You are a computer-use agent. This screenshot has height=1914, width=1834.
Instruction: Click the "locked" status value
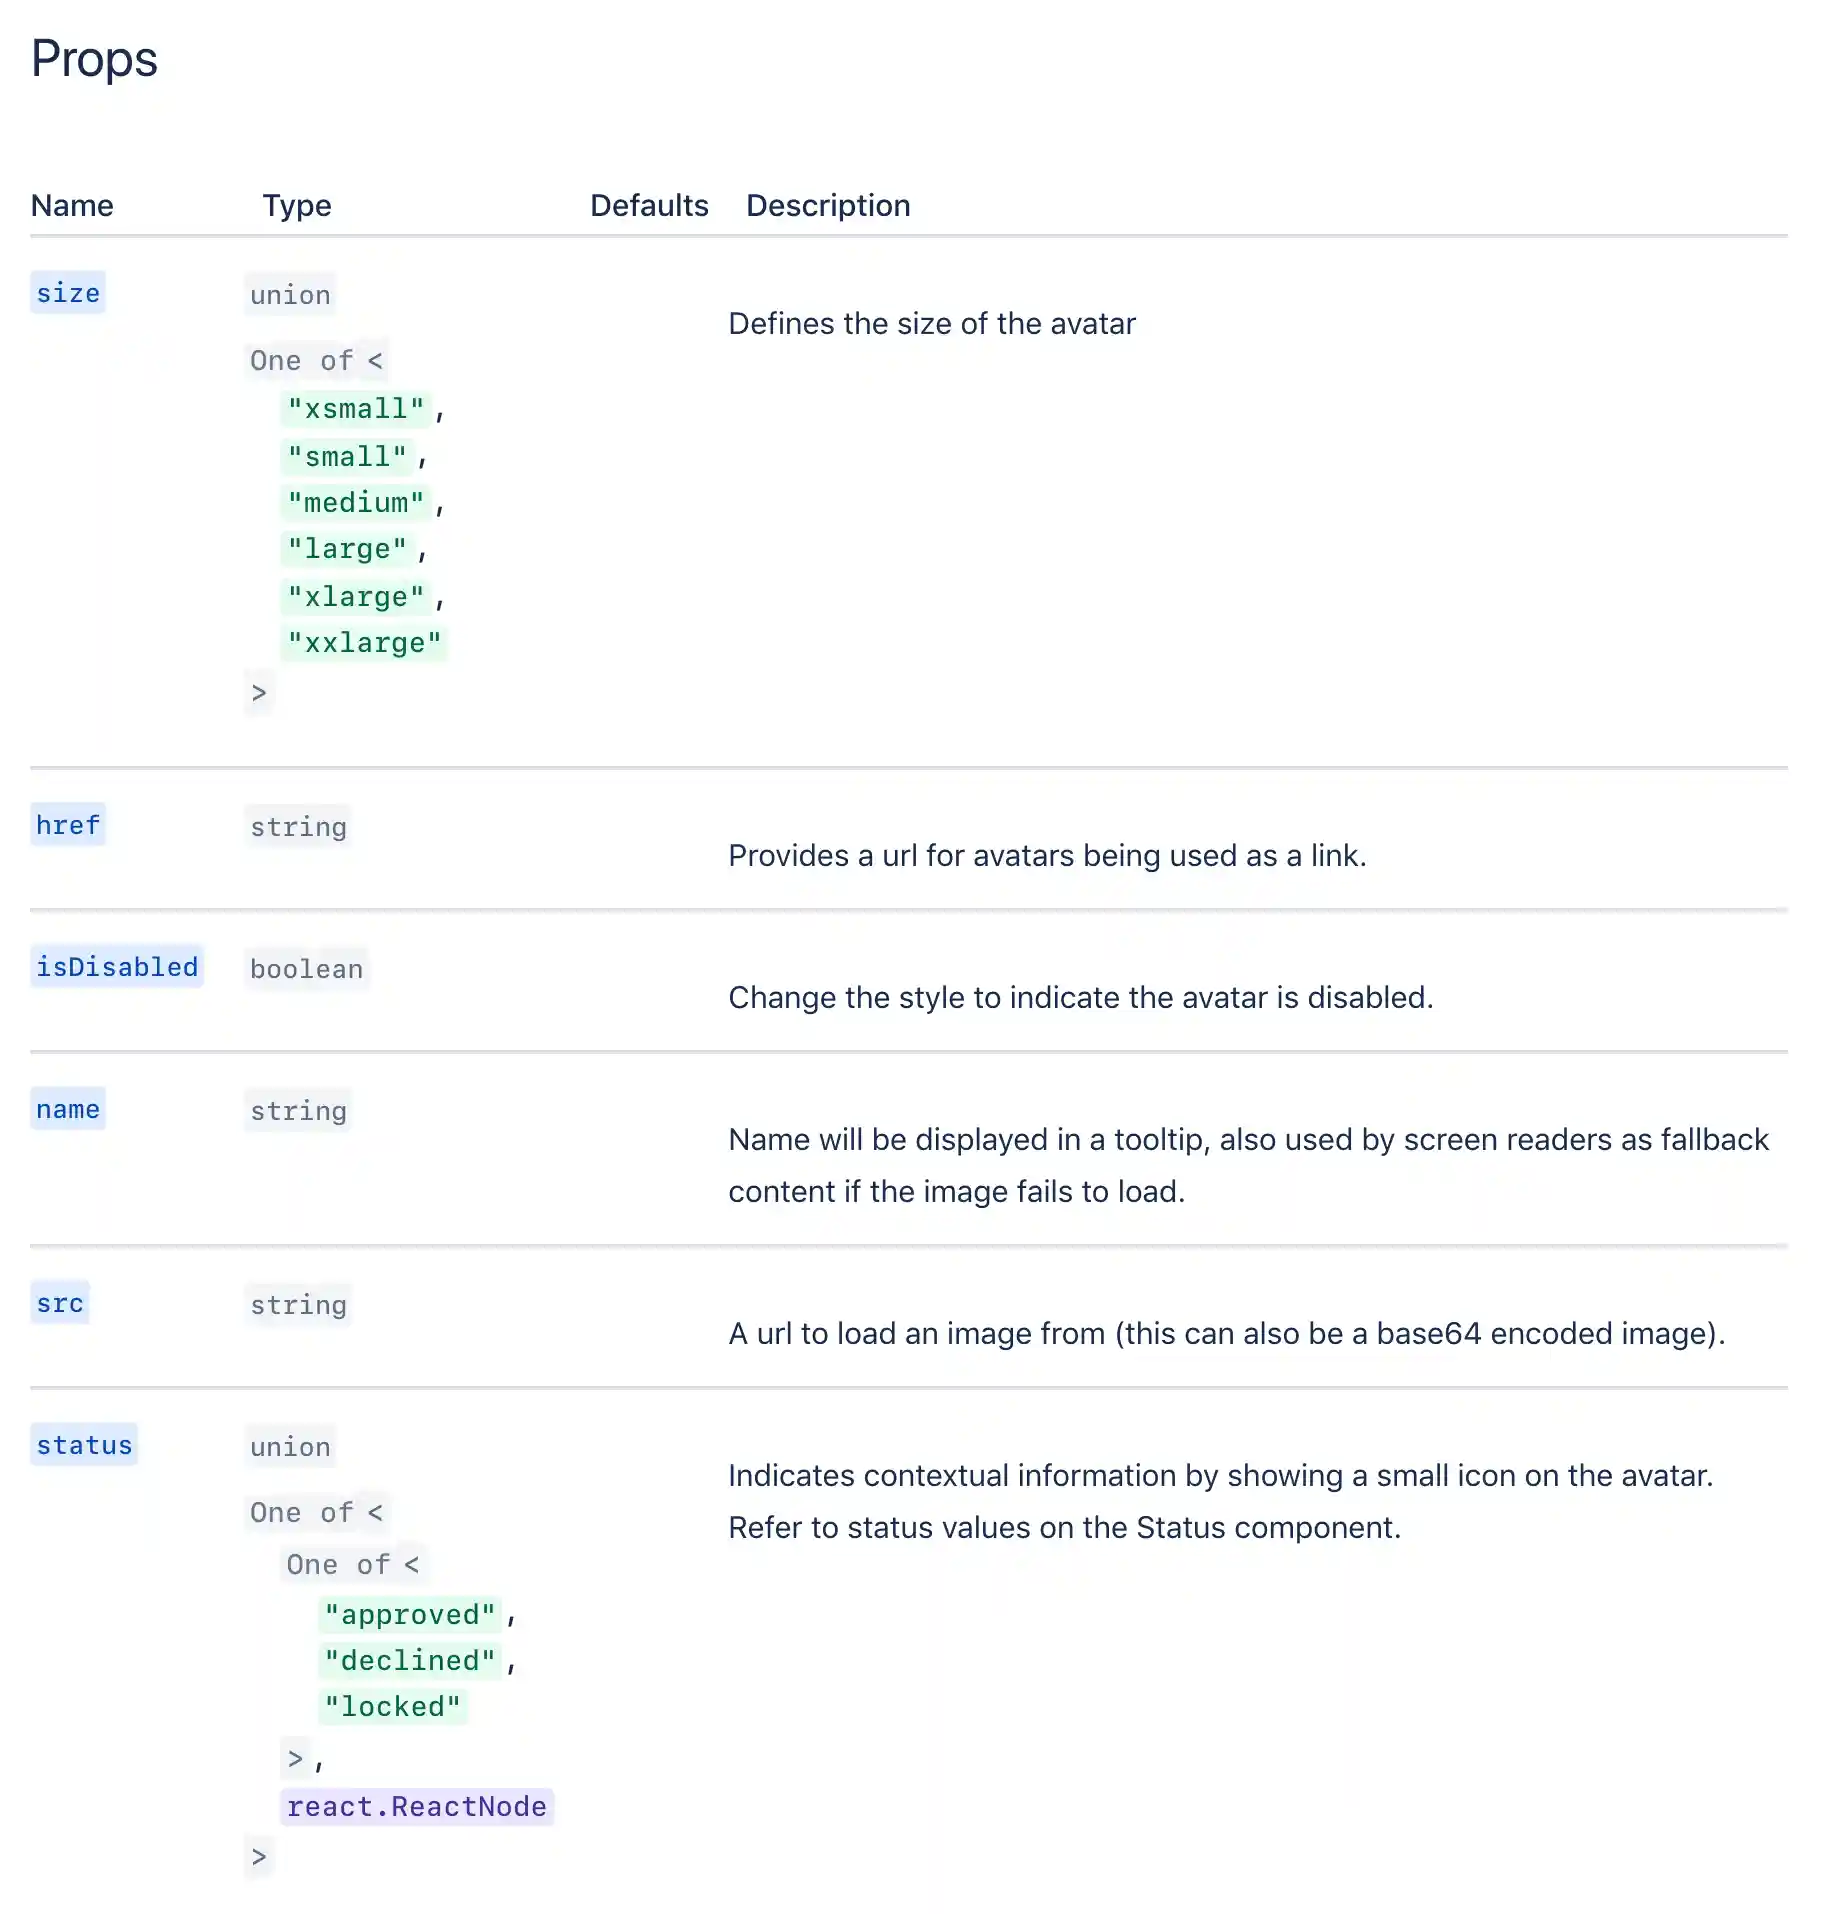pos(392,1706)
